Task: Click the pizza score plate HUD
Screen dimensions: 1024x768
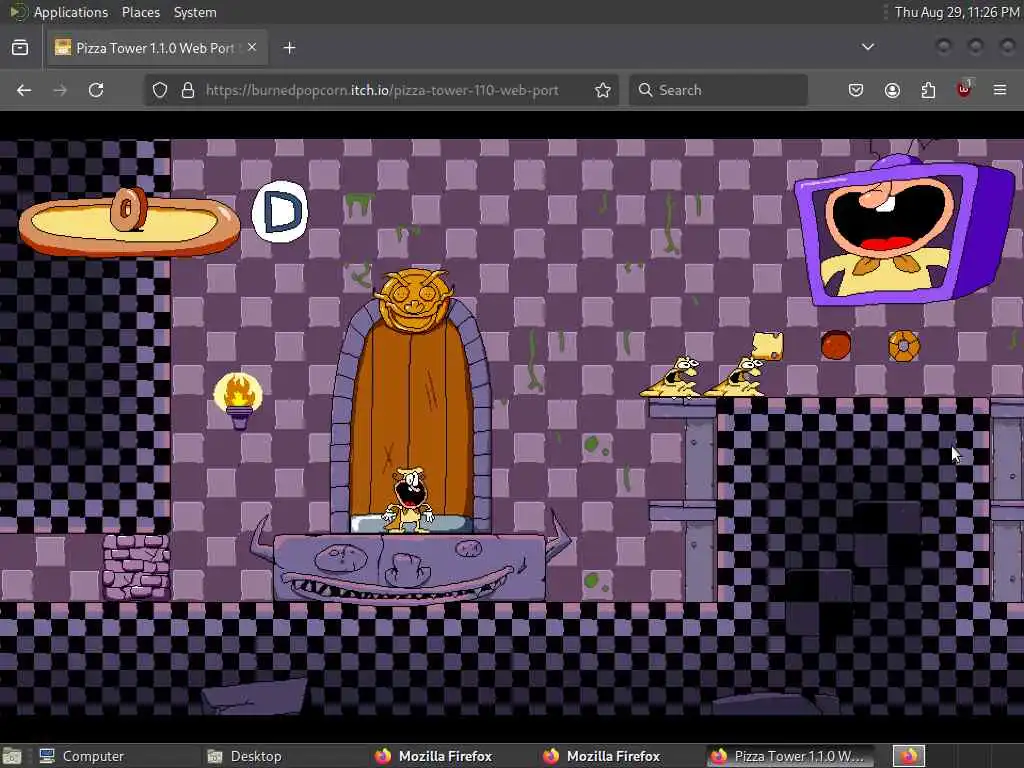Action: 129,223
